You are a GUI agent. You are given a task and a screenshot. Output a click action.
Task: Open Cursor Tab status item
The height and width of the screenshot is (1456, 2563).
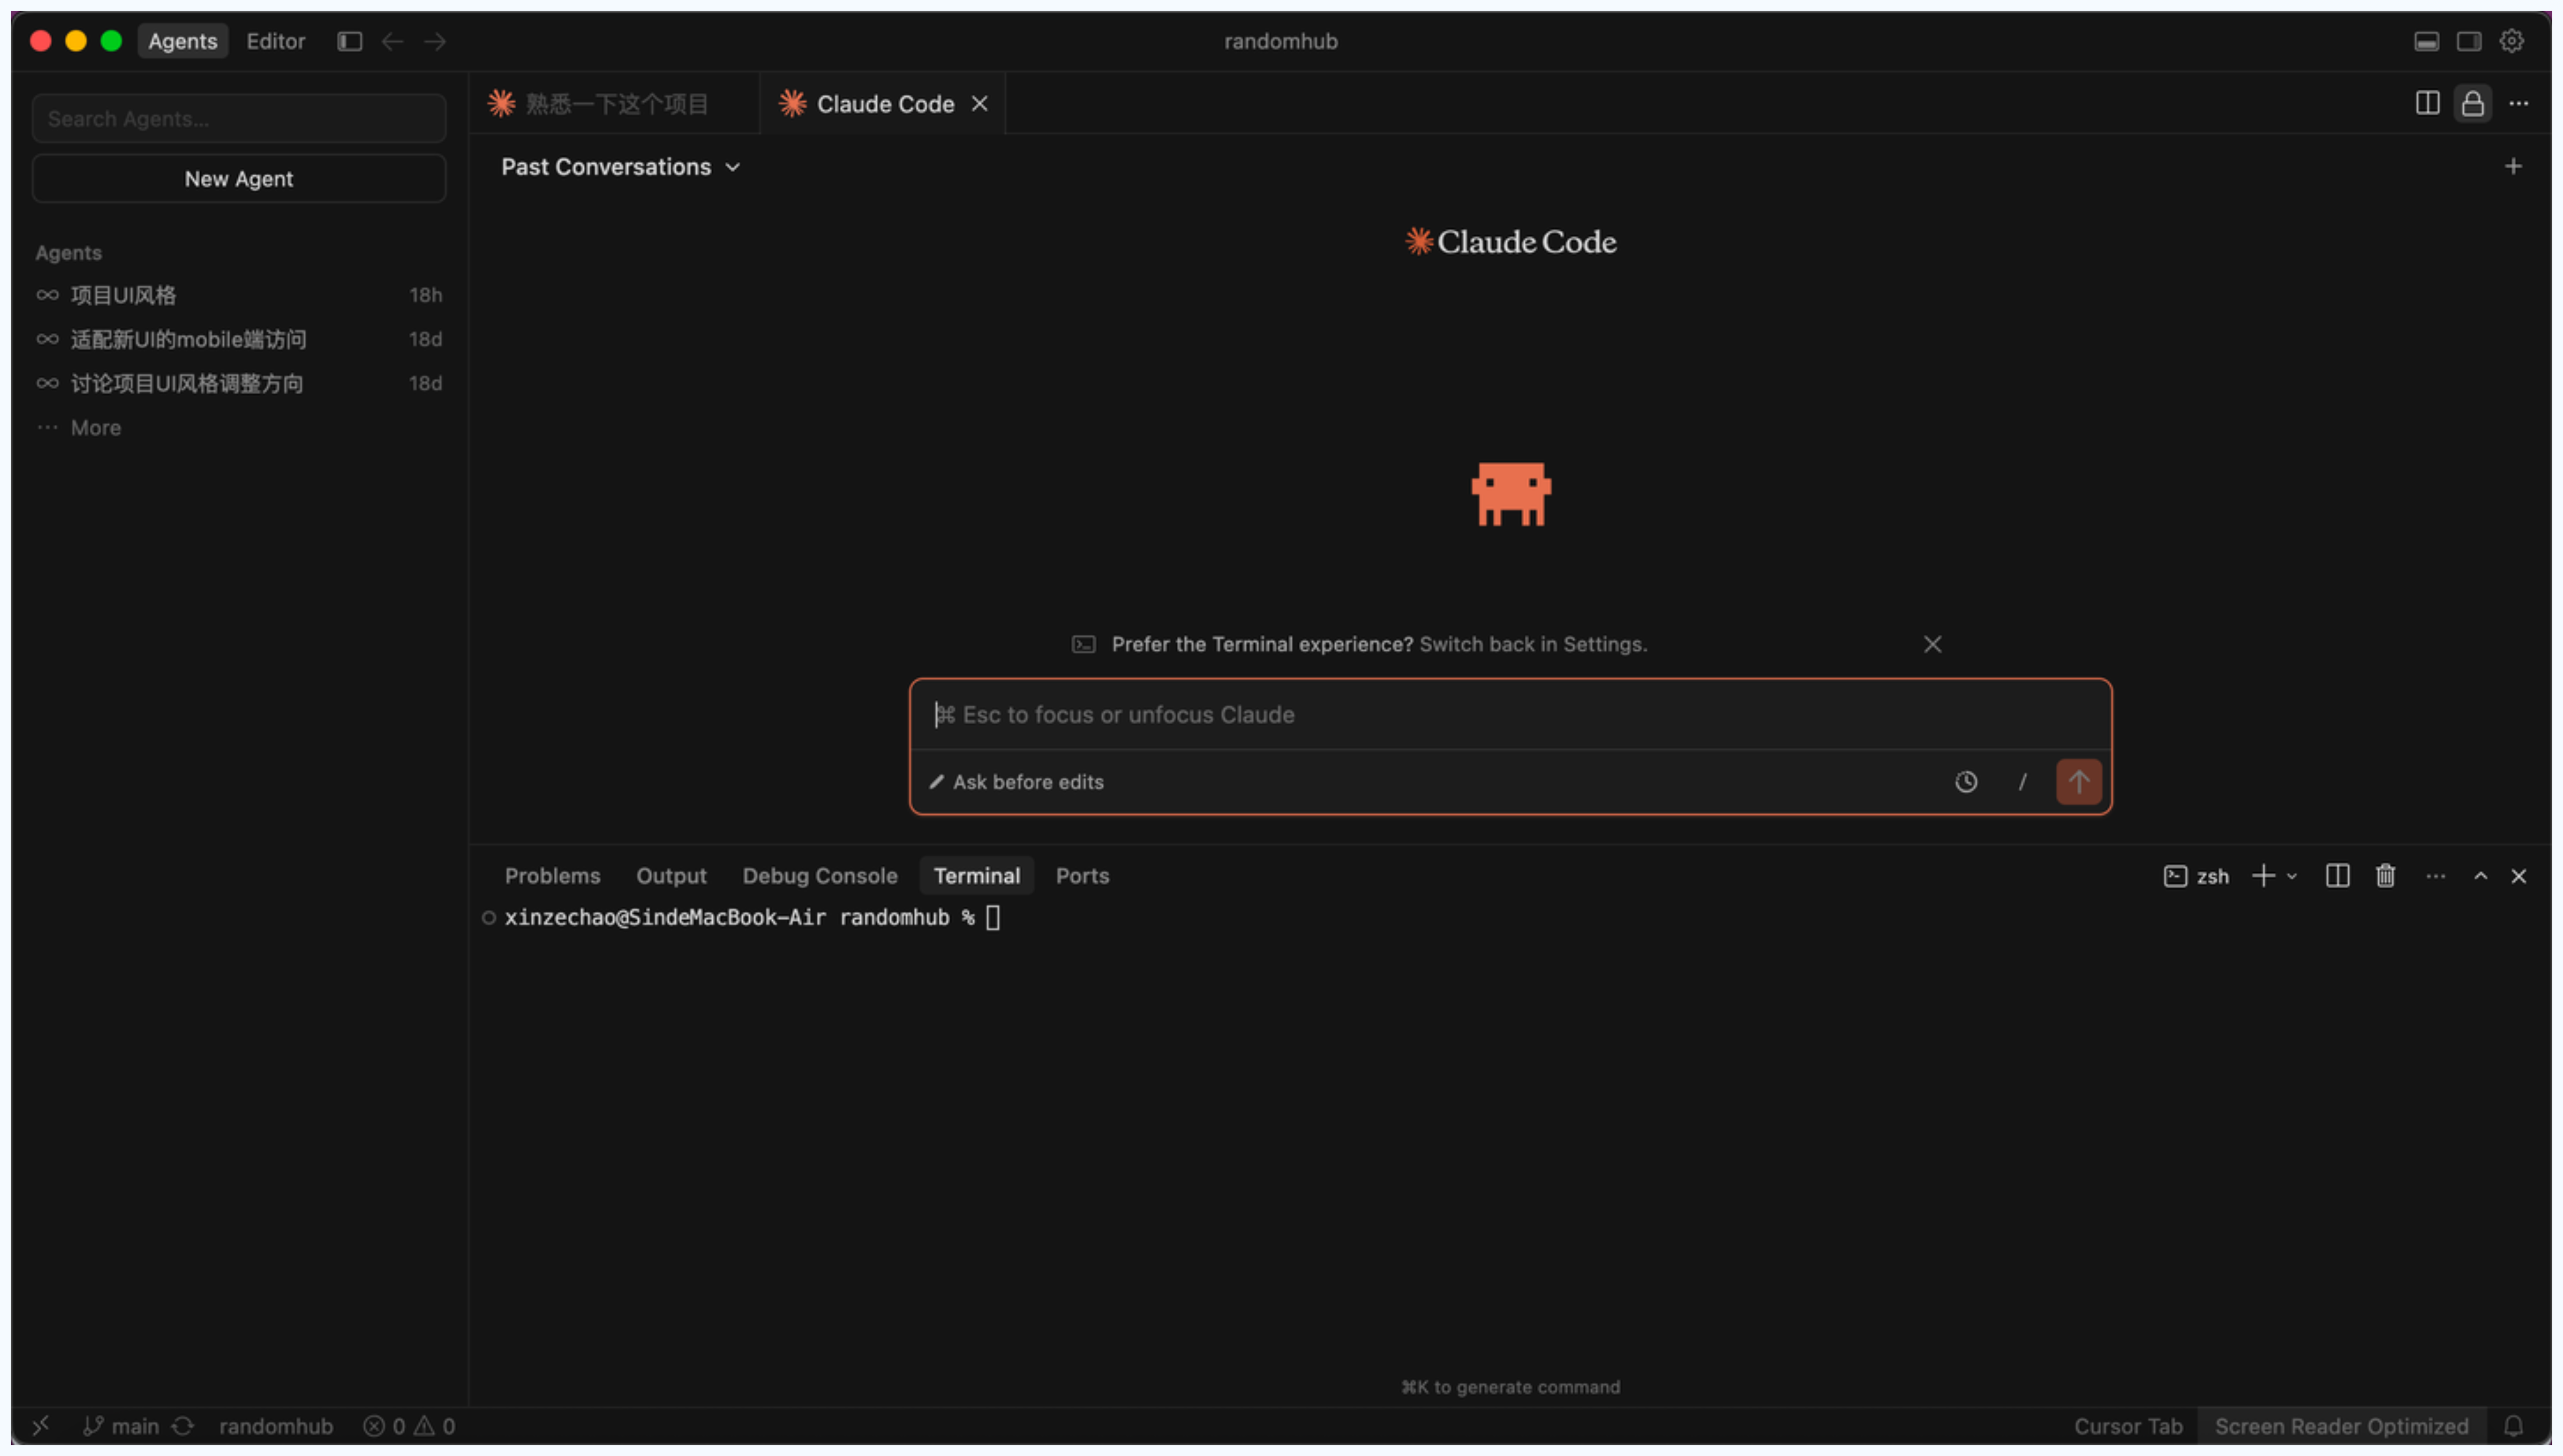[2128, 1426]
